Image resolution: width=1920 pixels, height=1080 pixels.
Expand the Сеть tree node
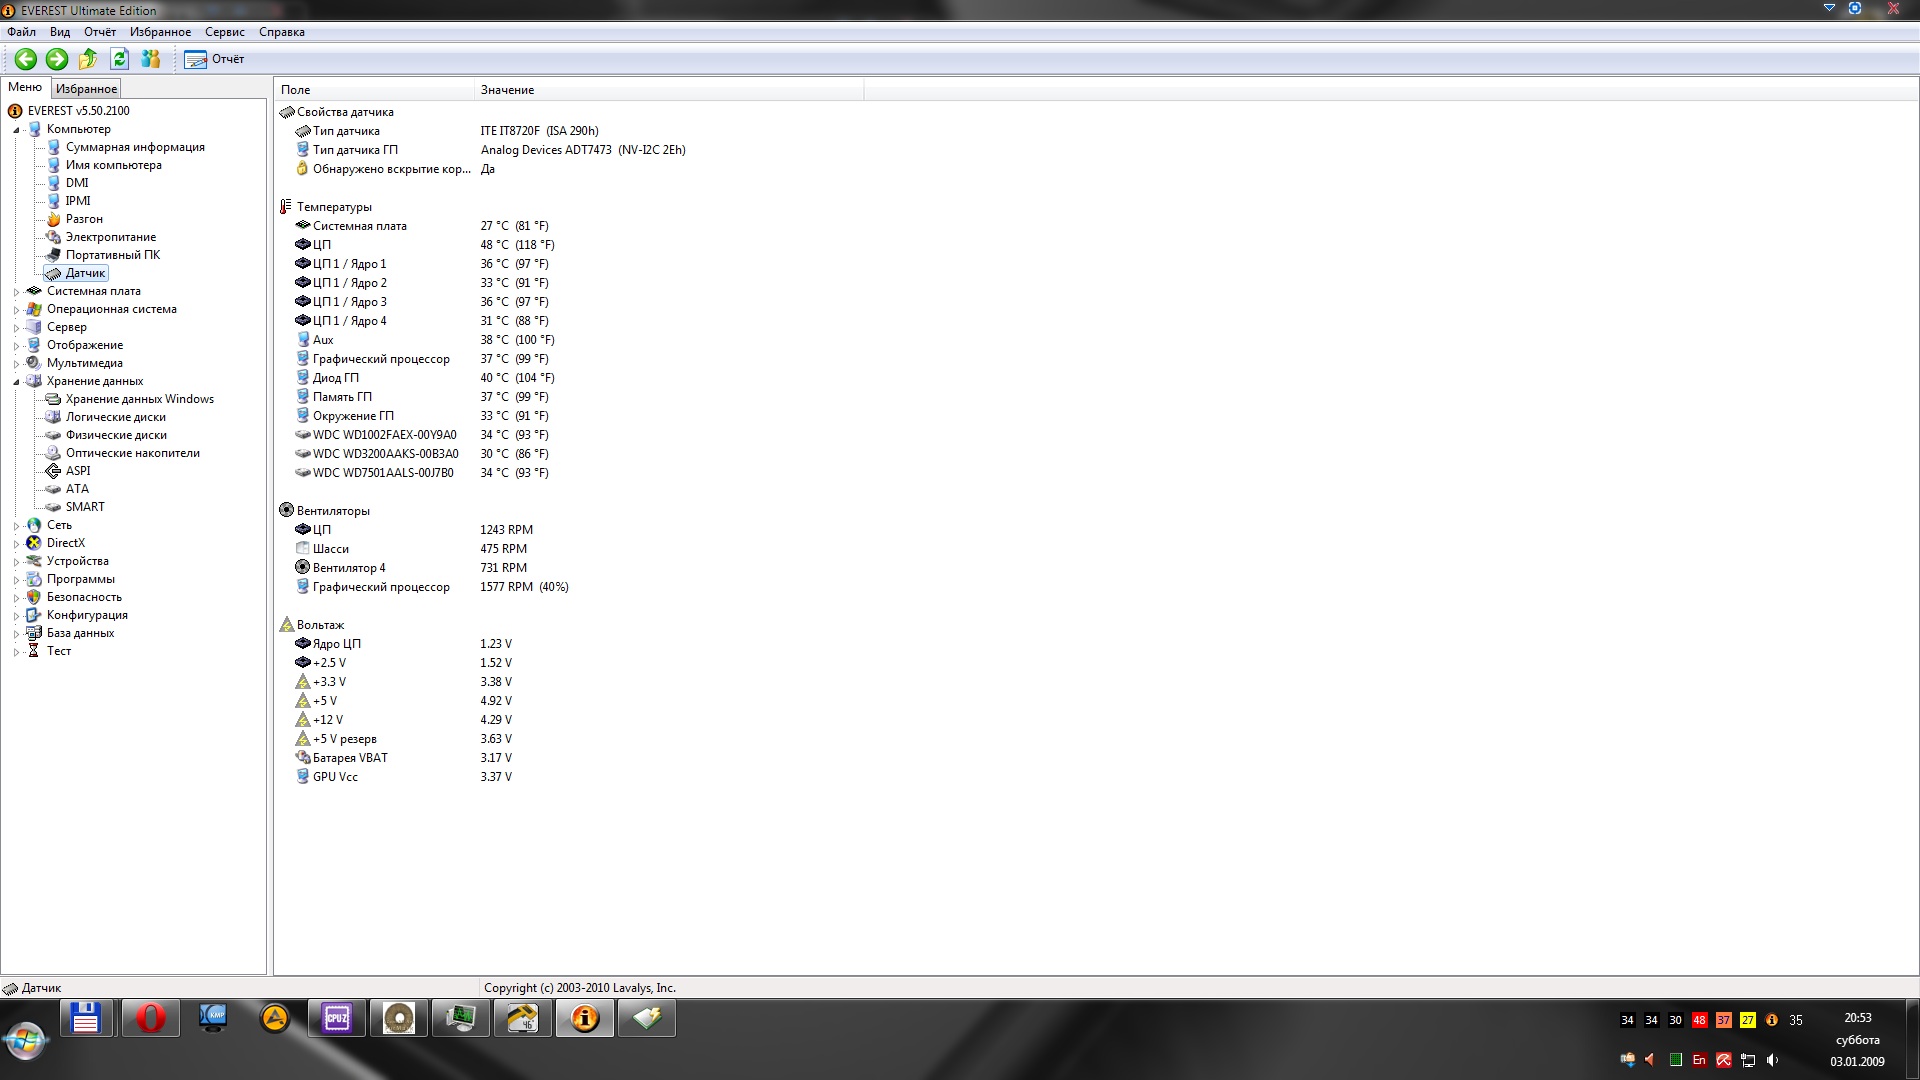tap(16, 526)
